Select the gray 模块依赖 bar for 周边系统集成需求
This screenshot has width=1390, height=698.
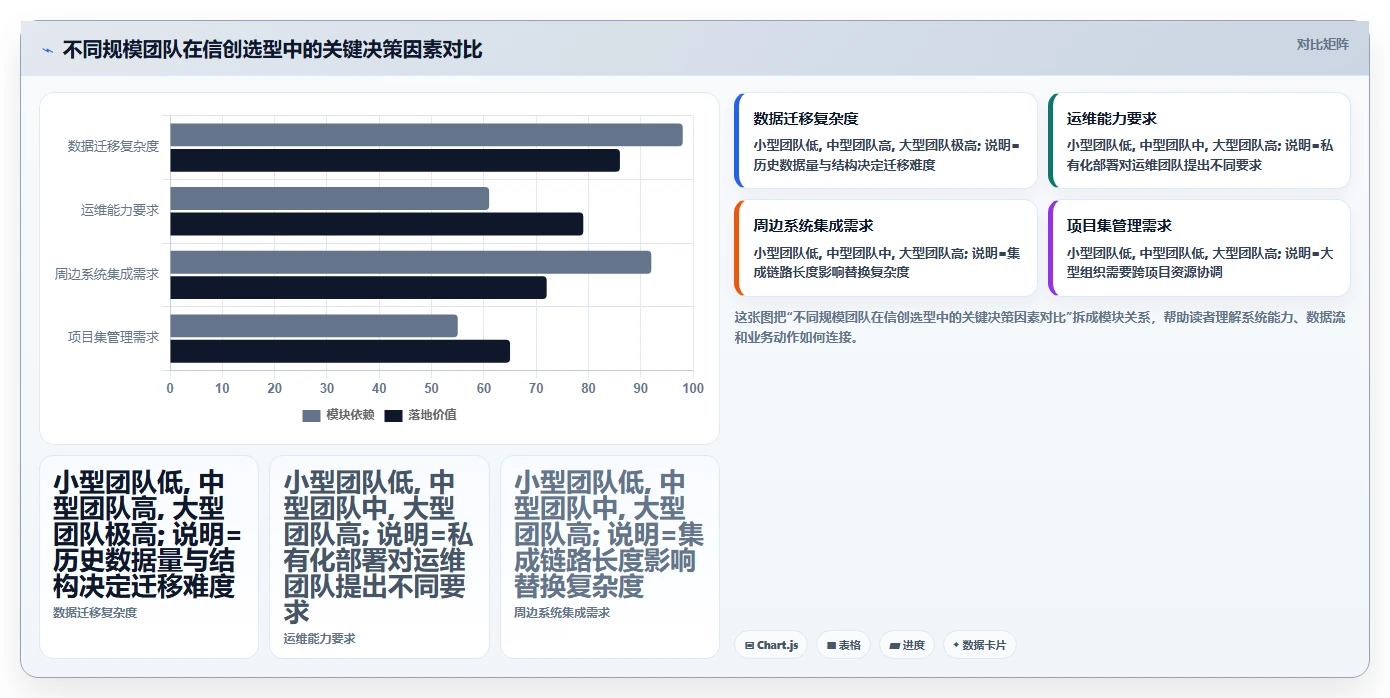point(410,262)
